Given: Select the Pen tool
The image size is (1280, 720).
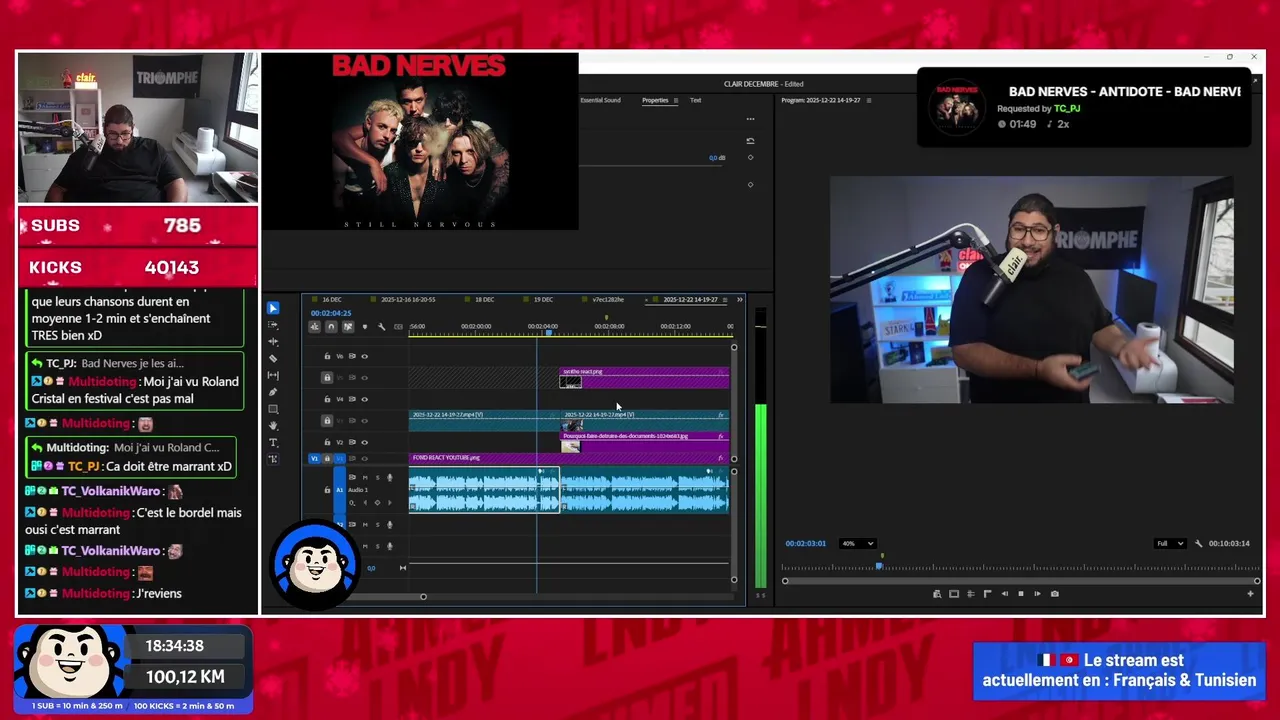Looking at the screenshot, I should point(273,392).
